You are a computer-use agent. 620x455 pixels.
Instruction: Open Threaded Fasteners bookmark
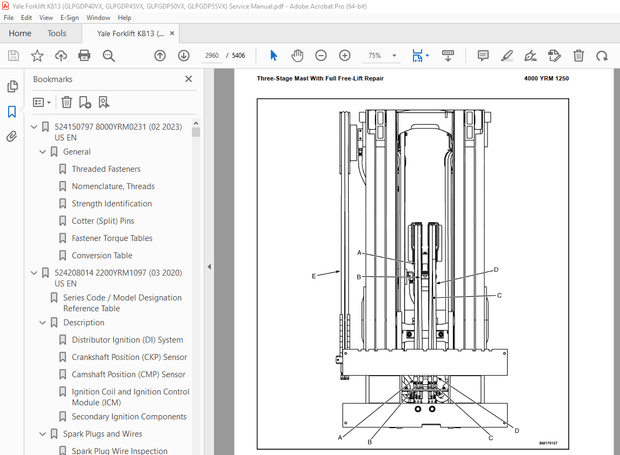(106, 169)
